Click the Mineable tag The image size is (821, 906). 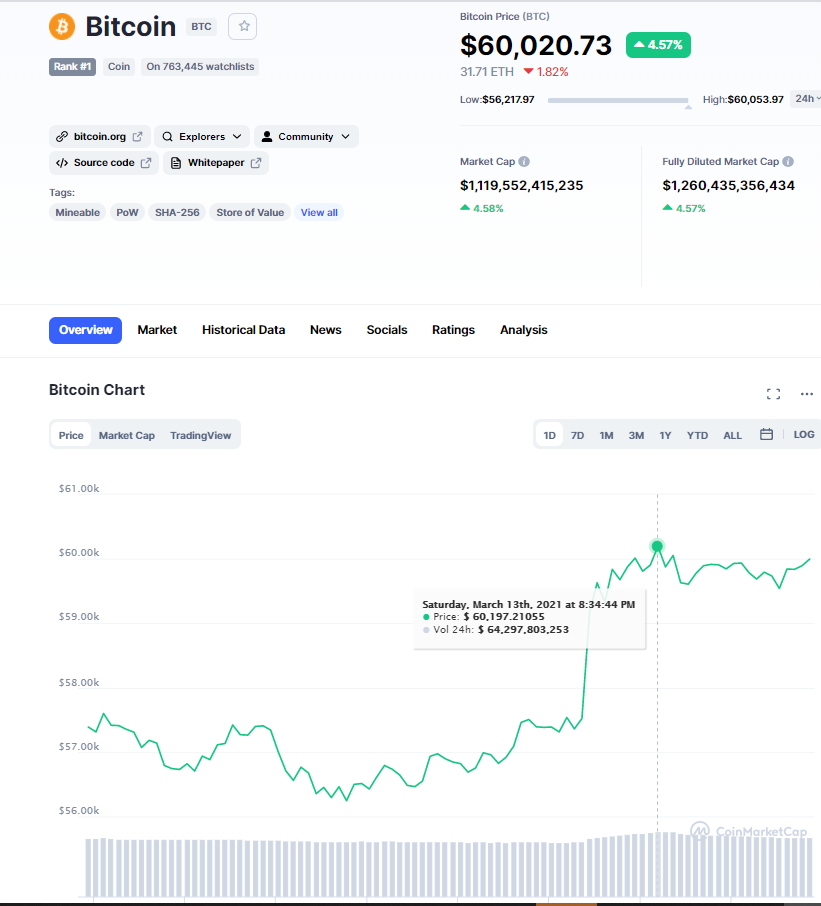[x=77, y=213]
